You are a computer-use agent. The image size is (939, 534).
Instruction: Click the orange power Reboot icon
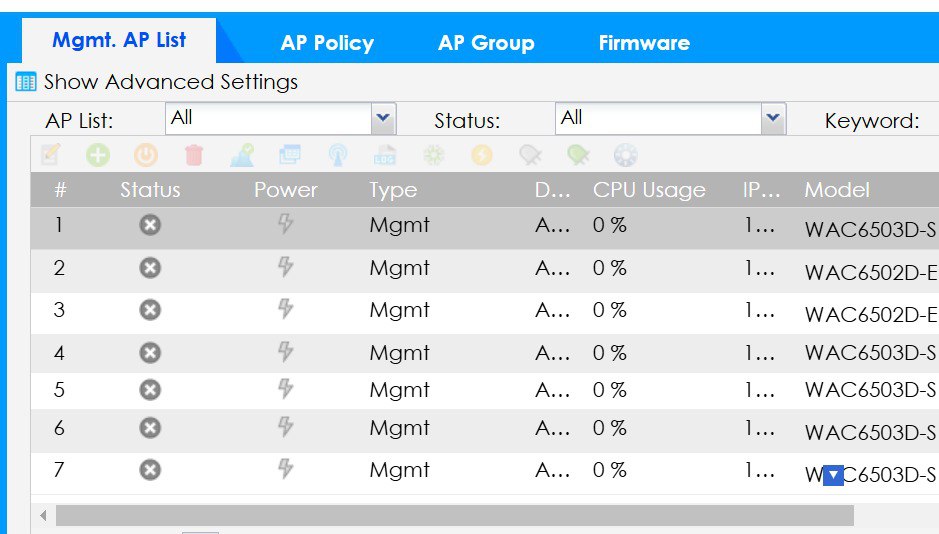(146, 155)
